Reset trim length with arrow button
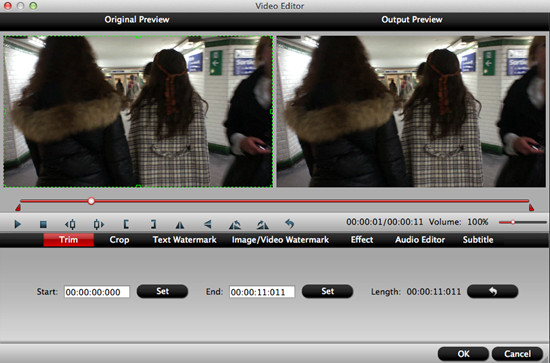 coord(492,291)
